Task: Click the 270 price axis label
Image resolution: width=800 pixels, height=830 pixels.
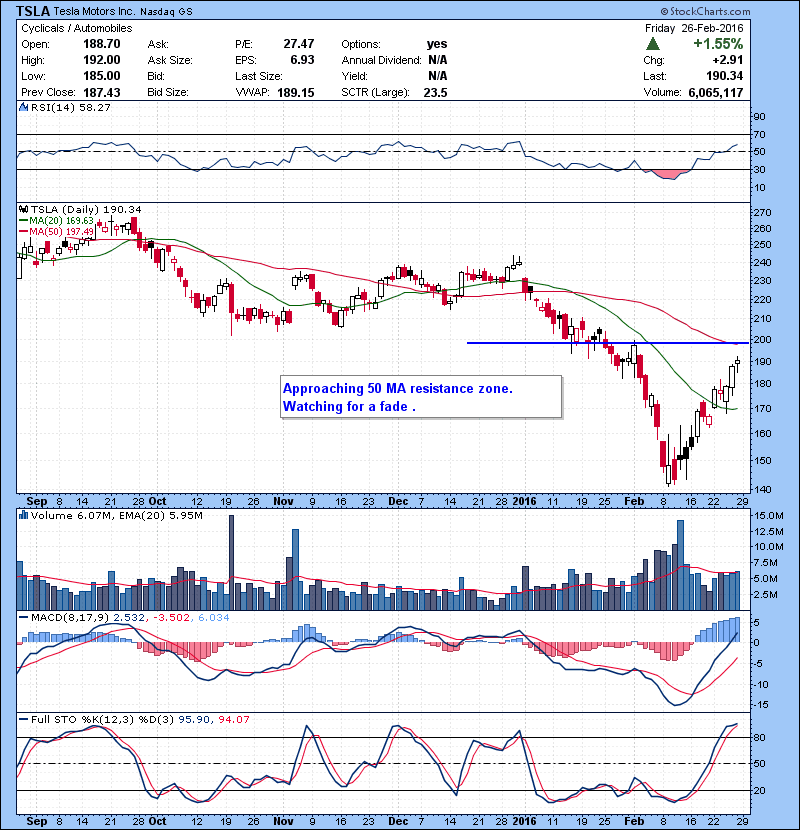Action: pyautogui.click(x=762, y=213)
